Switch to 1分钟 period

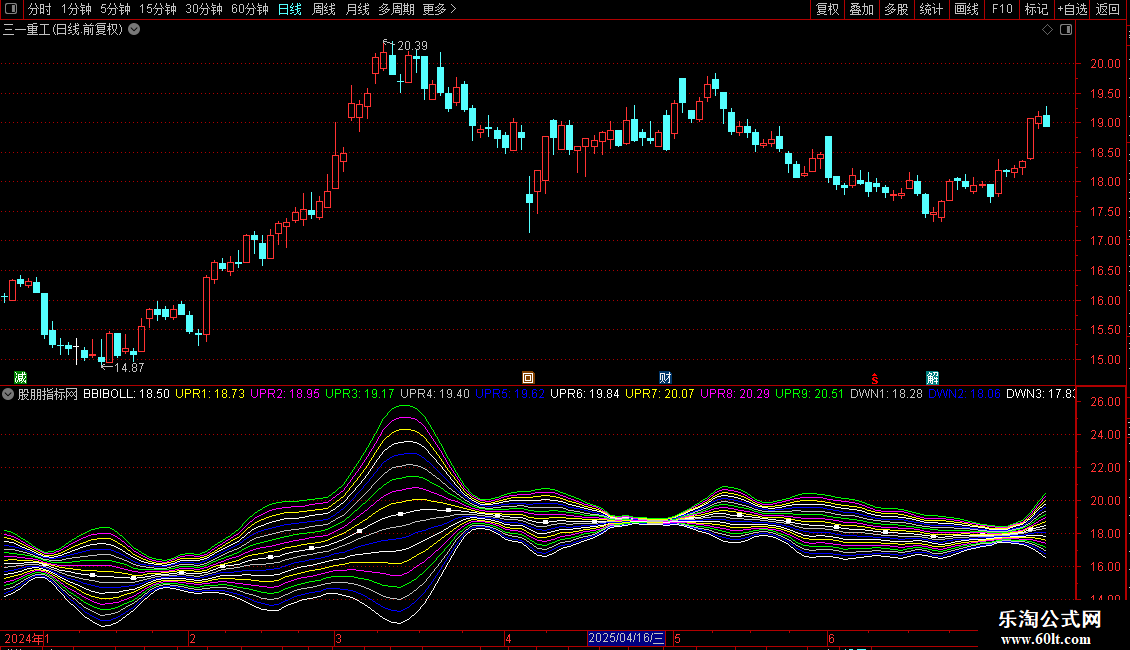click(x=76, y=9)
